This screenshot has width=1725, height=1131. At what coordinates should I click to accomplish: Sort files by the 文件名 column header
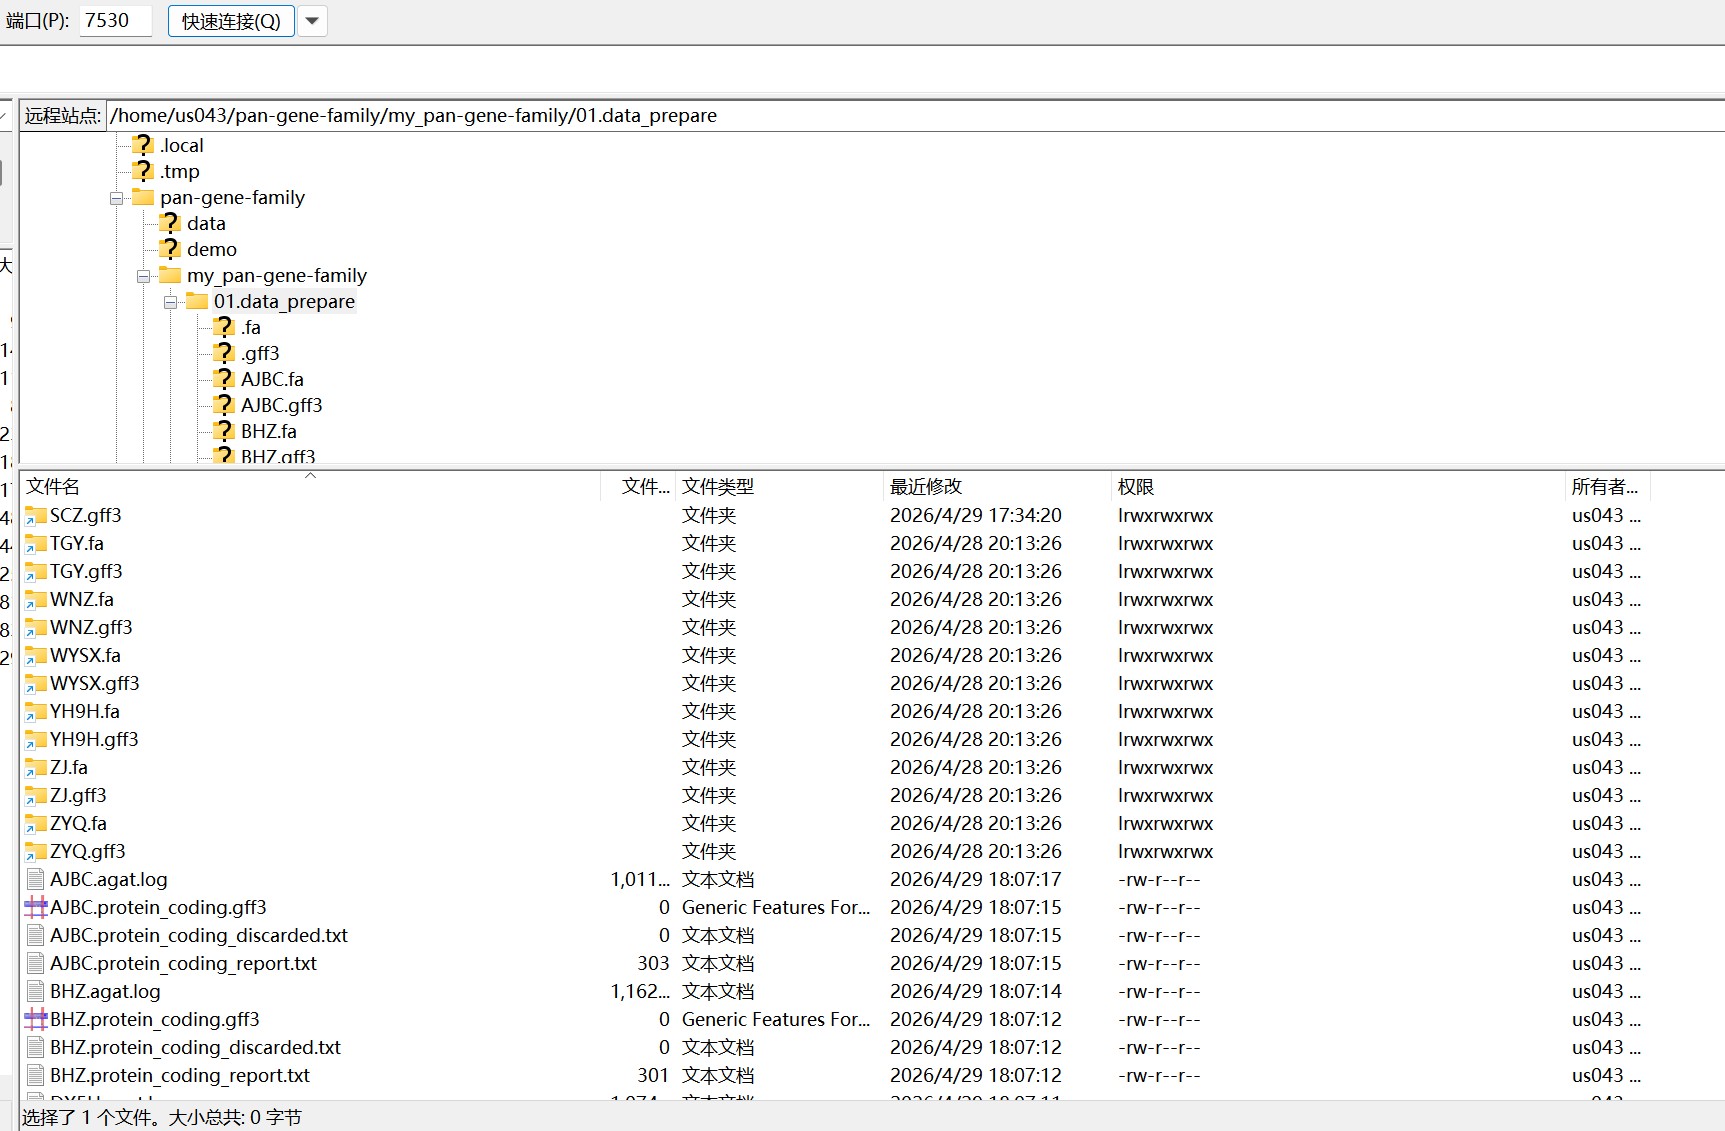coord(54,486)
